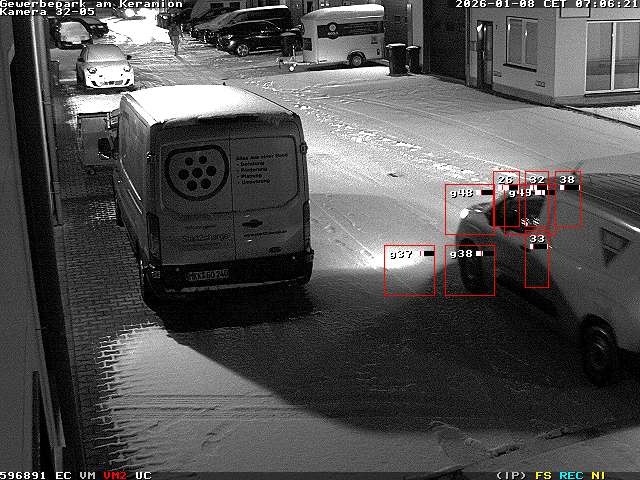This screenshot has height=480, width=640.
Task: Click the yellow FS status label
Action: click(x=543, y=475)
